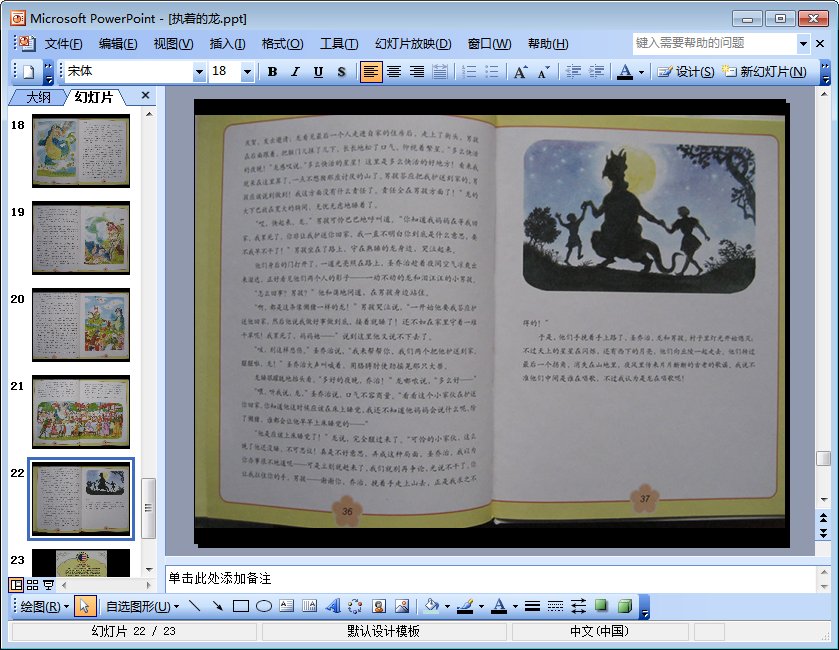Open line color dropdown arrow
The height and width of the screenshot is (650, 839).
[x=480, y=606]
